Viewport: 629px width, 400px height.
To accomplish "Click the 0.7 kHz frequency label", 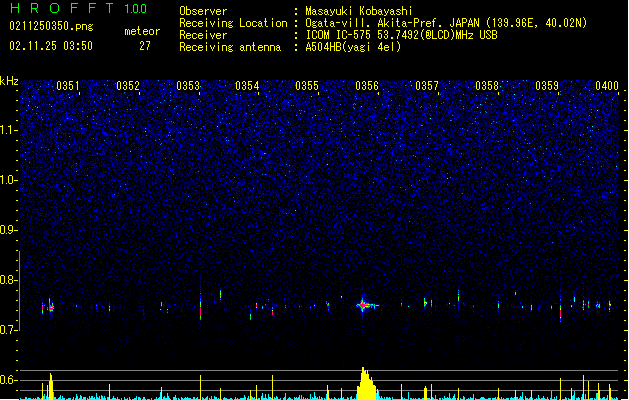I will [9, 330].
